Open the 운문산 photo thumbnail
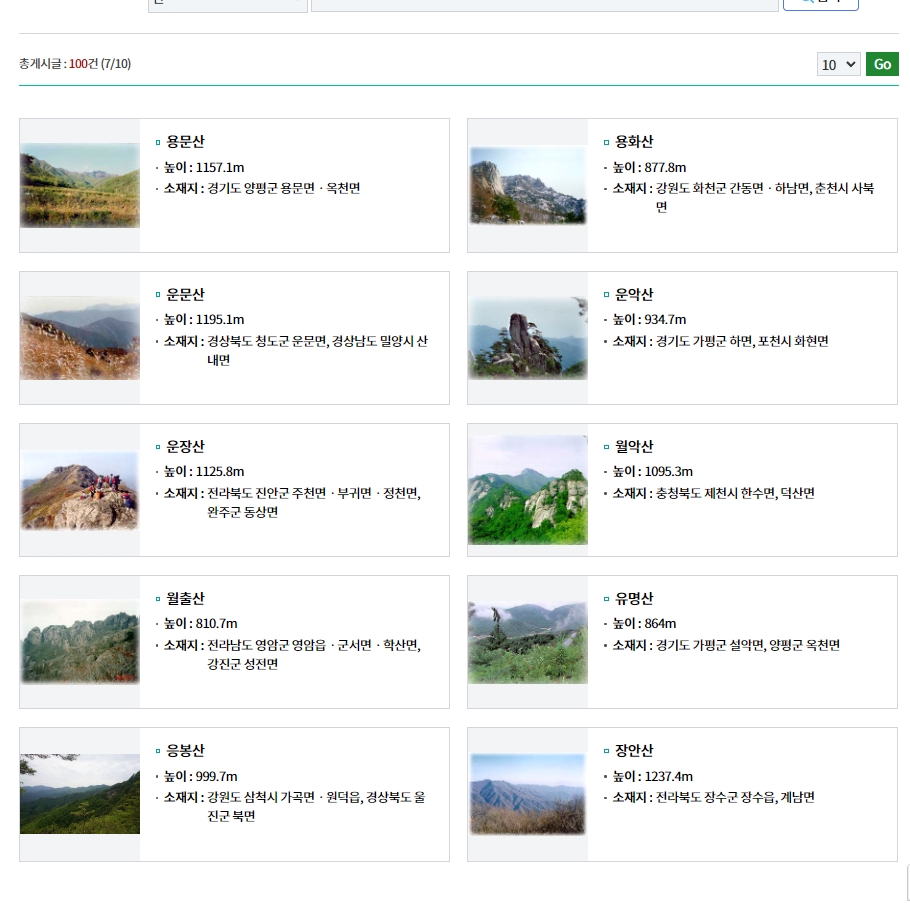910x919 pixels. click(80, 338)
